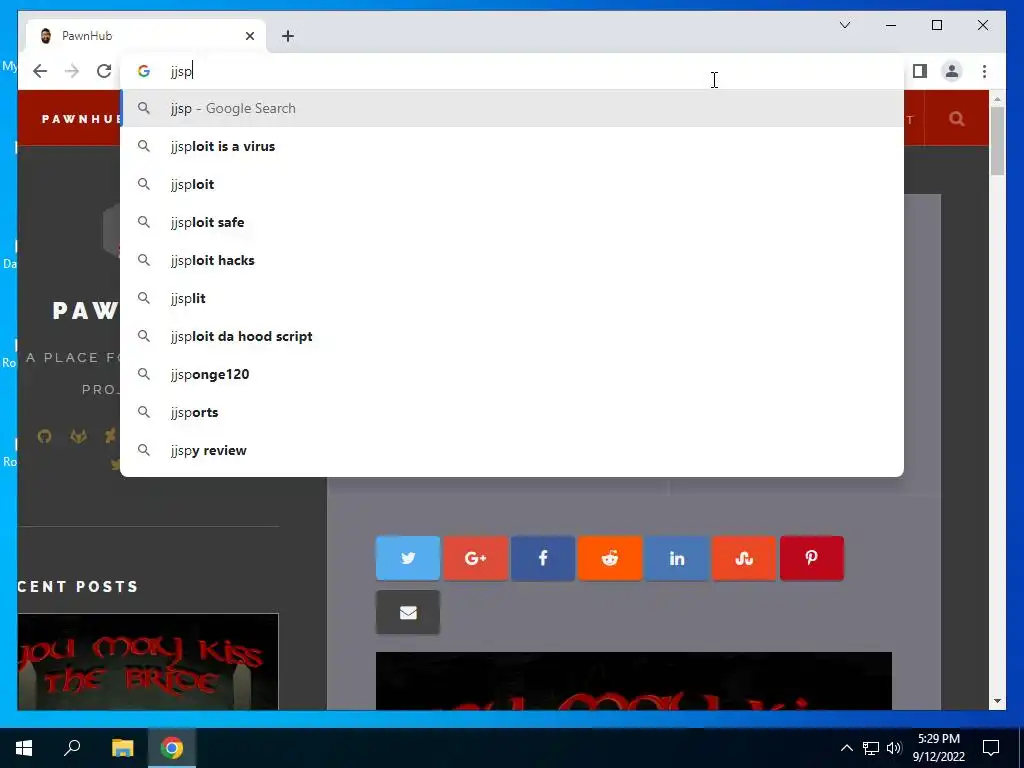Open the notification center icon
Image resolution: width=1024 pixels, height=768 pixels.
pyautogui.click(x=991, y=748)
